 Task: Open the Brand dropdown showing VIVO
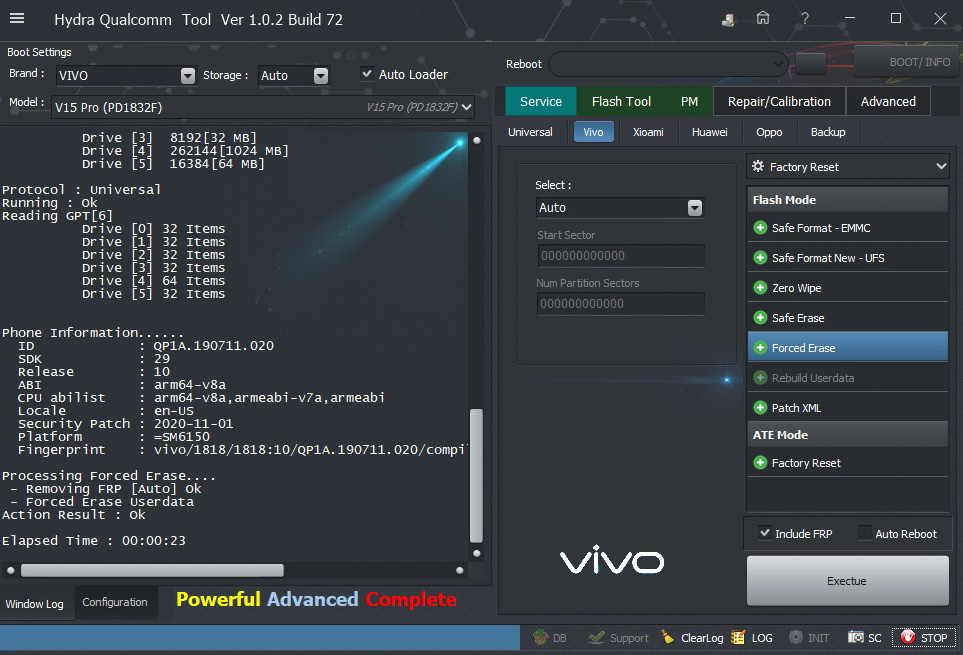point(126,76)
